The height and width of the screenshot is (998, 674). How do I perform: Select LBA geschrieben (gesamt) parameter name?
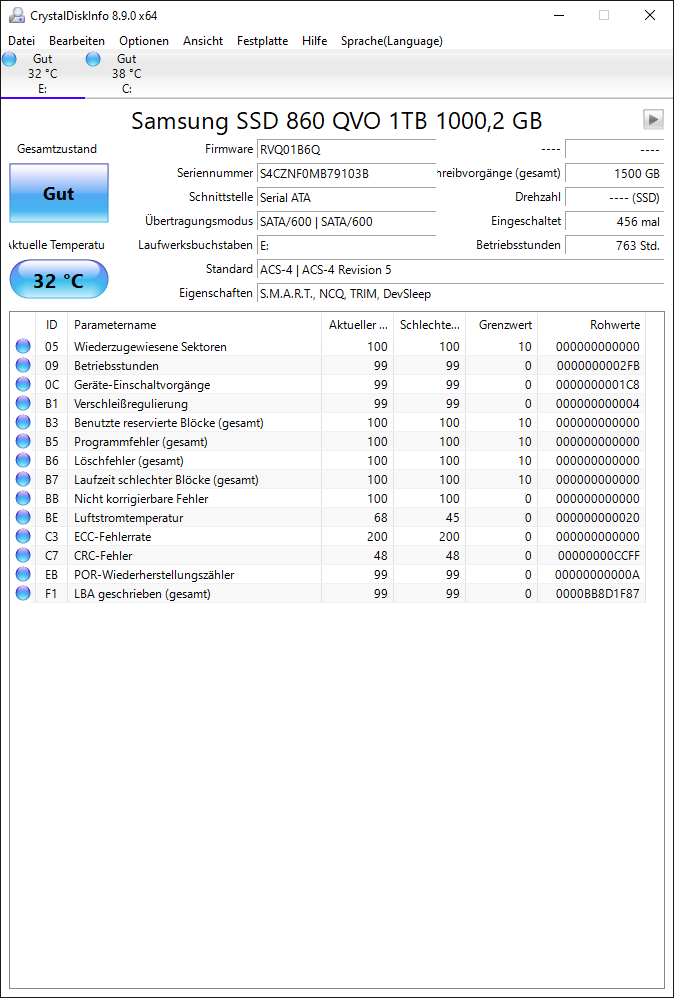coord(142,594)
